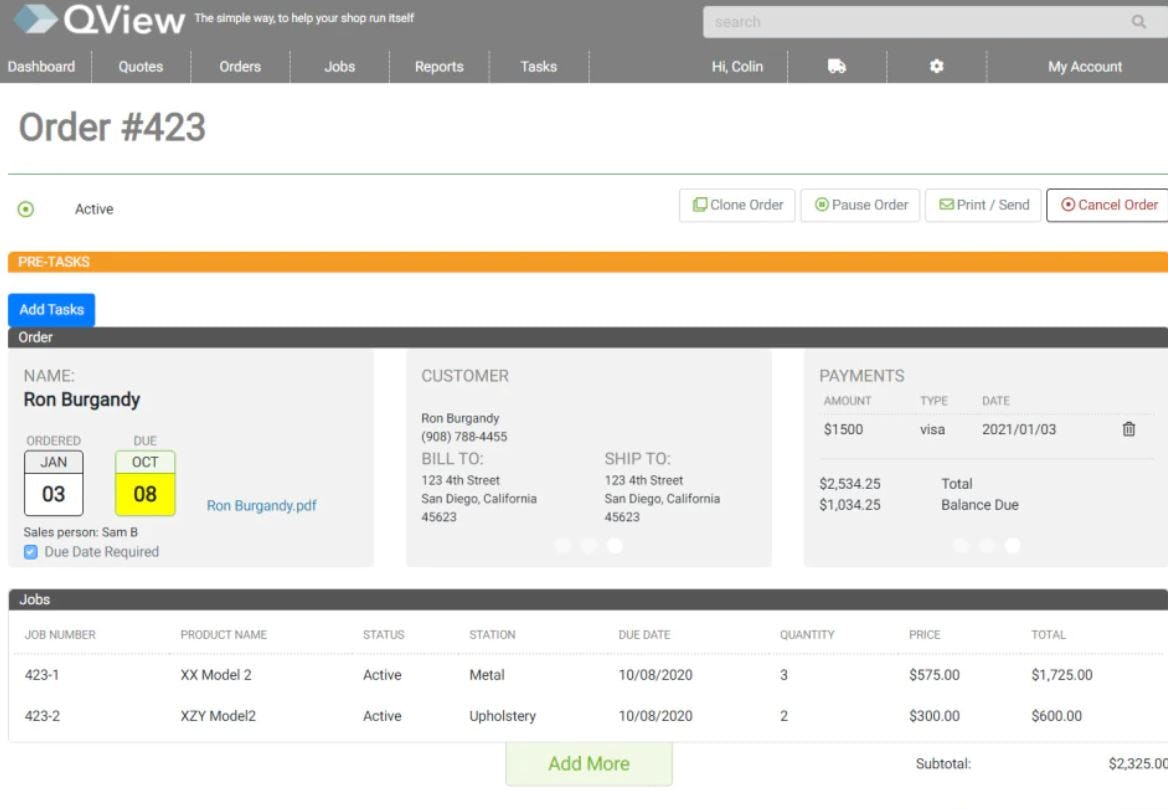1168x810 pixels.
Task: Open the Ron Burgandy.pdf attachment link
Action: pyautogui.click(x=261, y=505)
